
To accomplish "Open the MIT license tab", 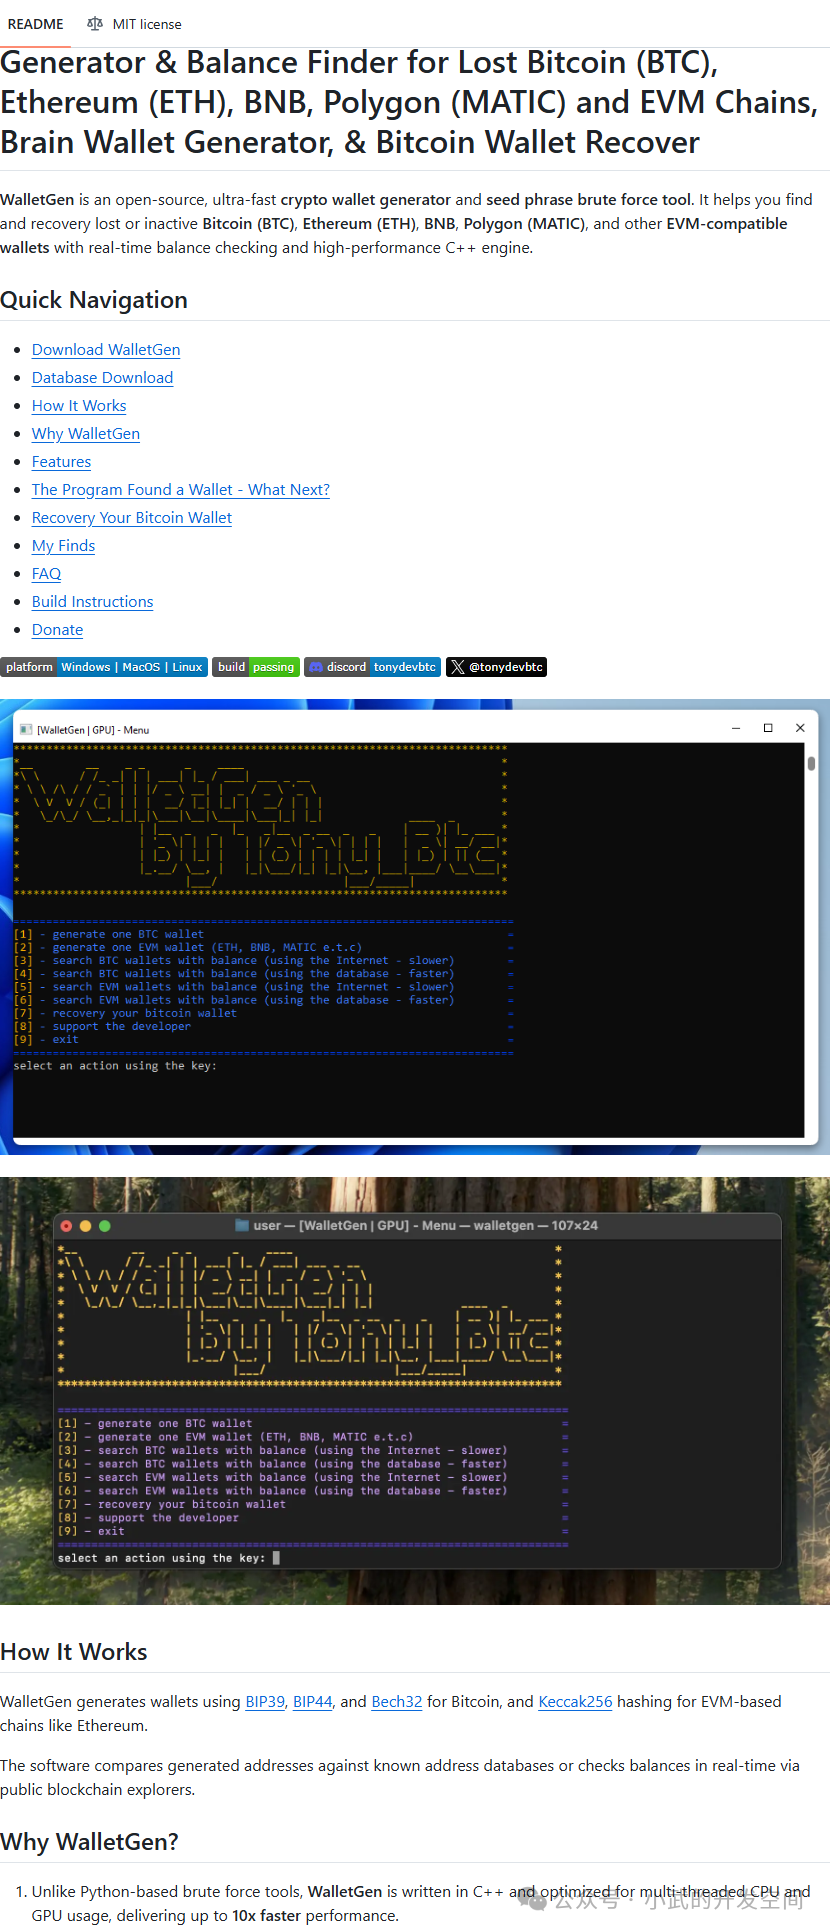I will click(134, 24).
